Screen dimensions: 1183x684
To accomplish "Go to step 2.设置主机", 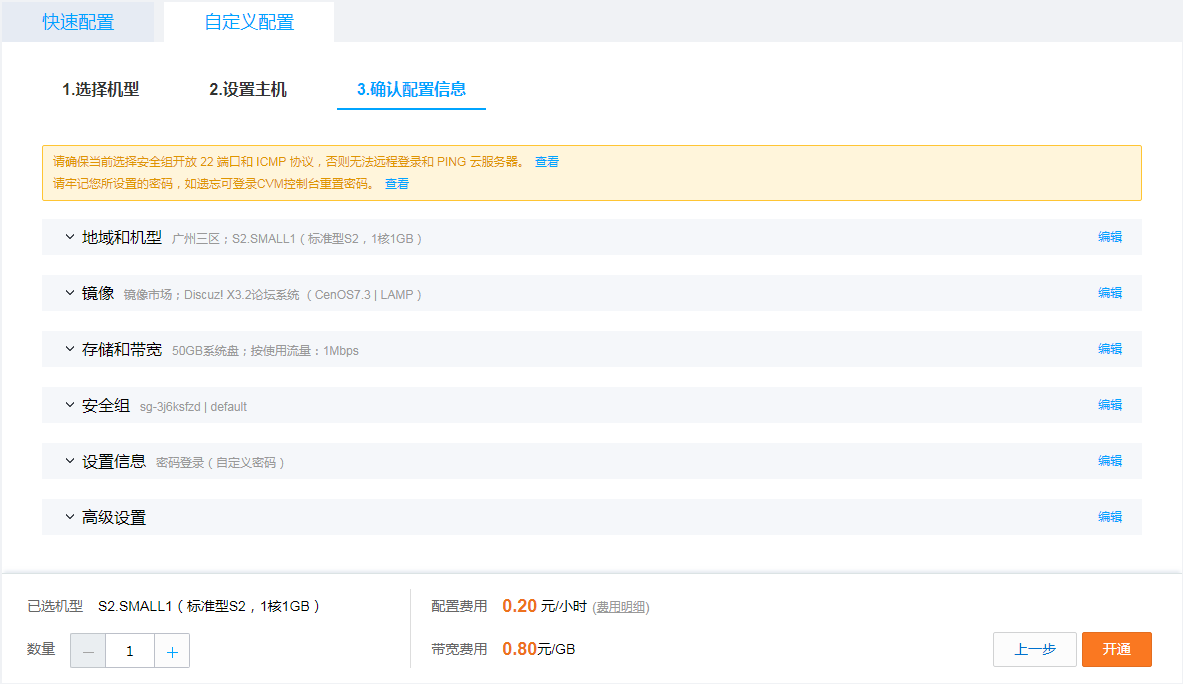I will 247,90.
